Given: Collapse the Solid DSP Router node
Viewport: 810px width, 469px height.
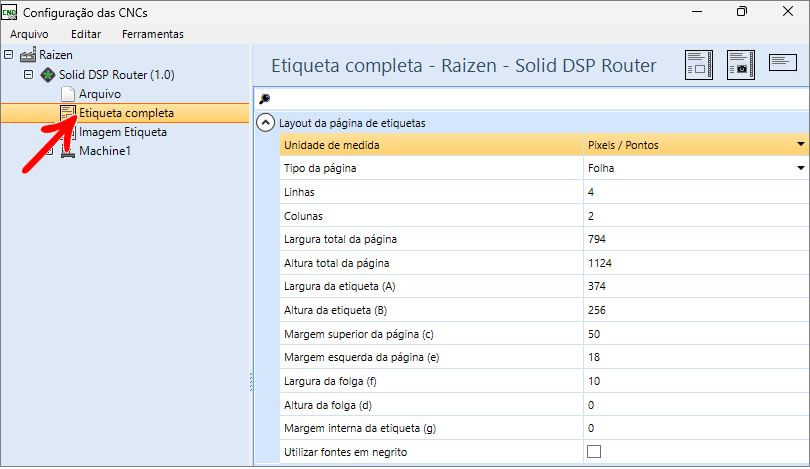Looking at the screenshot, I should [x=28, y=74].
